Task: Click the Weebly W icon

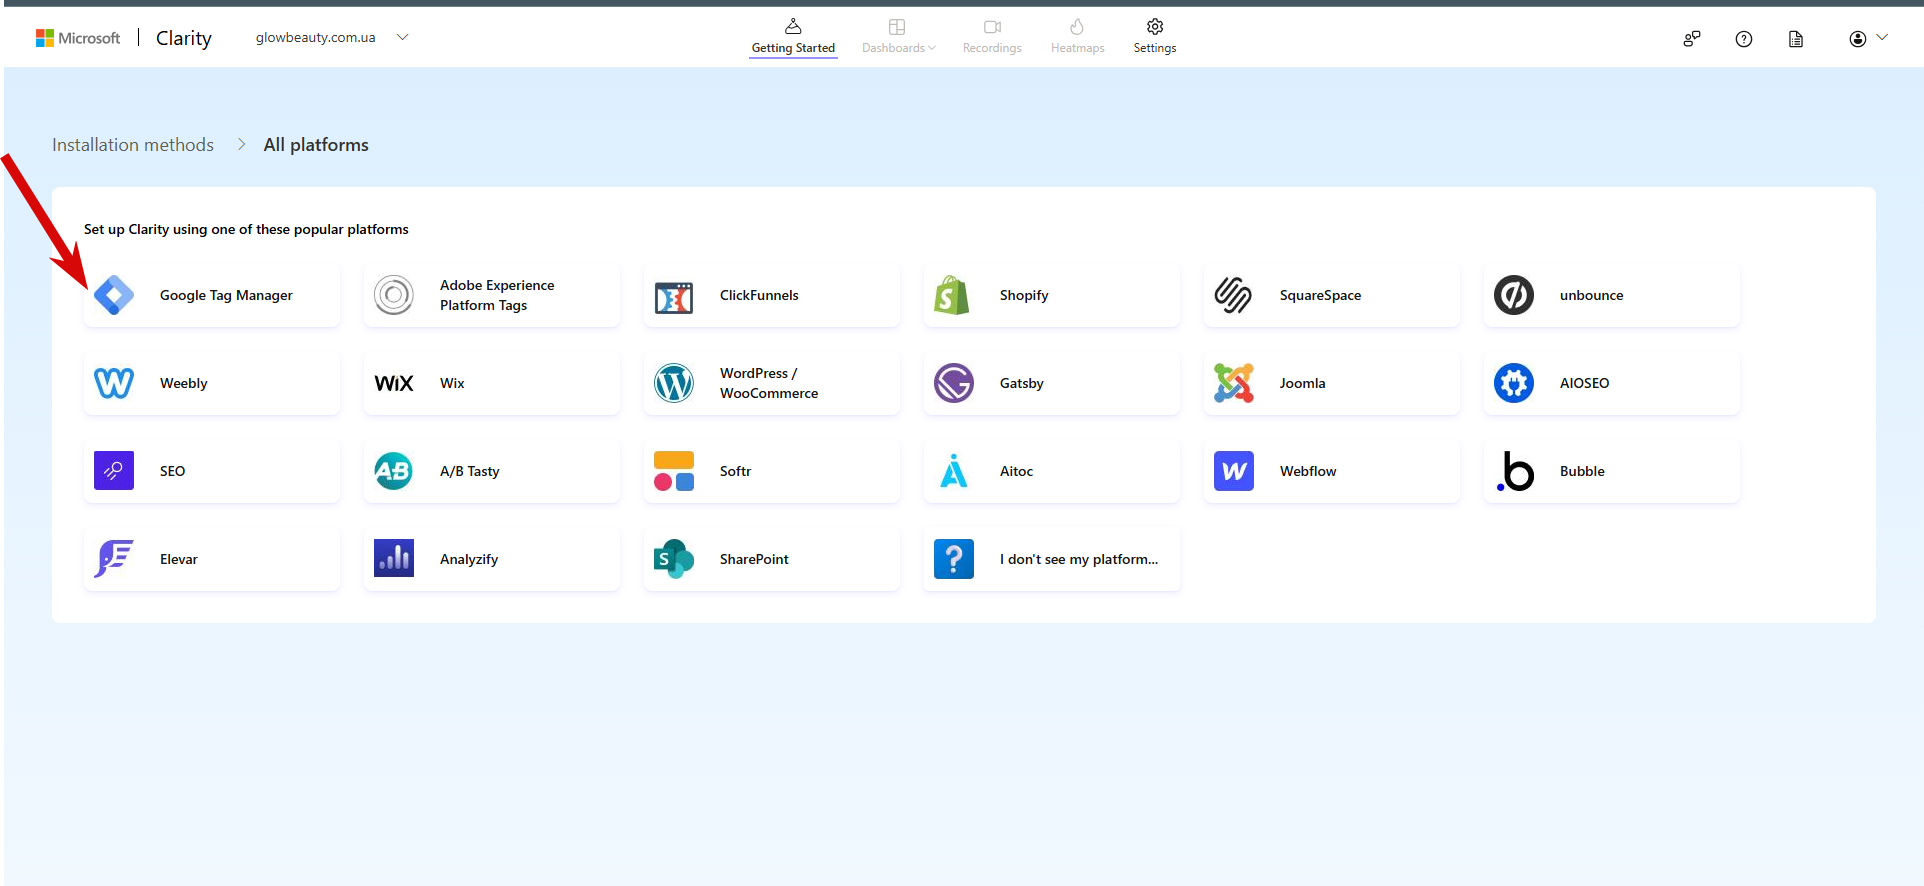Action: [x=114, y=383]
